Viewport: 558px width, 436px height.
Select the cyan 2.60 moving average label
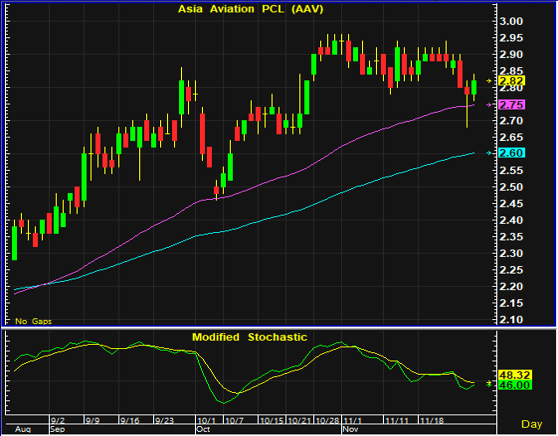(512, 153)
